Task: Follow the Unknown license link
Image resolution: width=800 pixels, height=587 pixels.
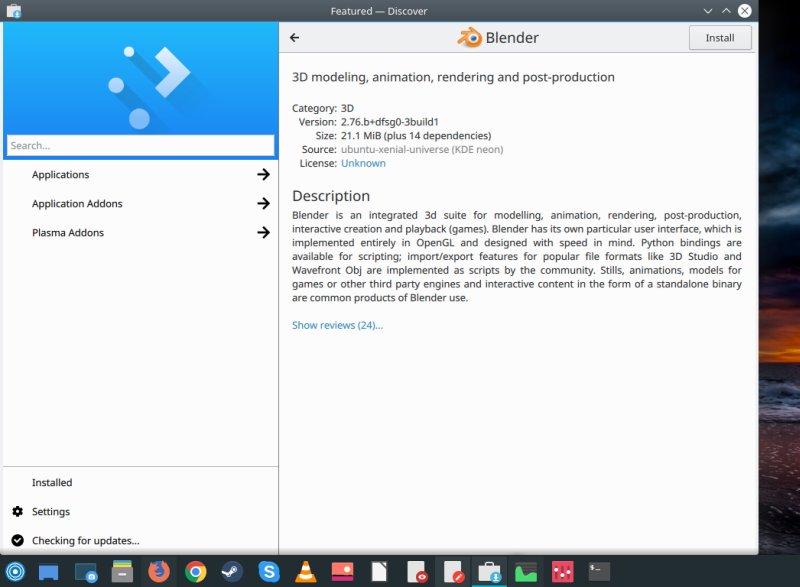Action: point(363,163)
